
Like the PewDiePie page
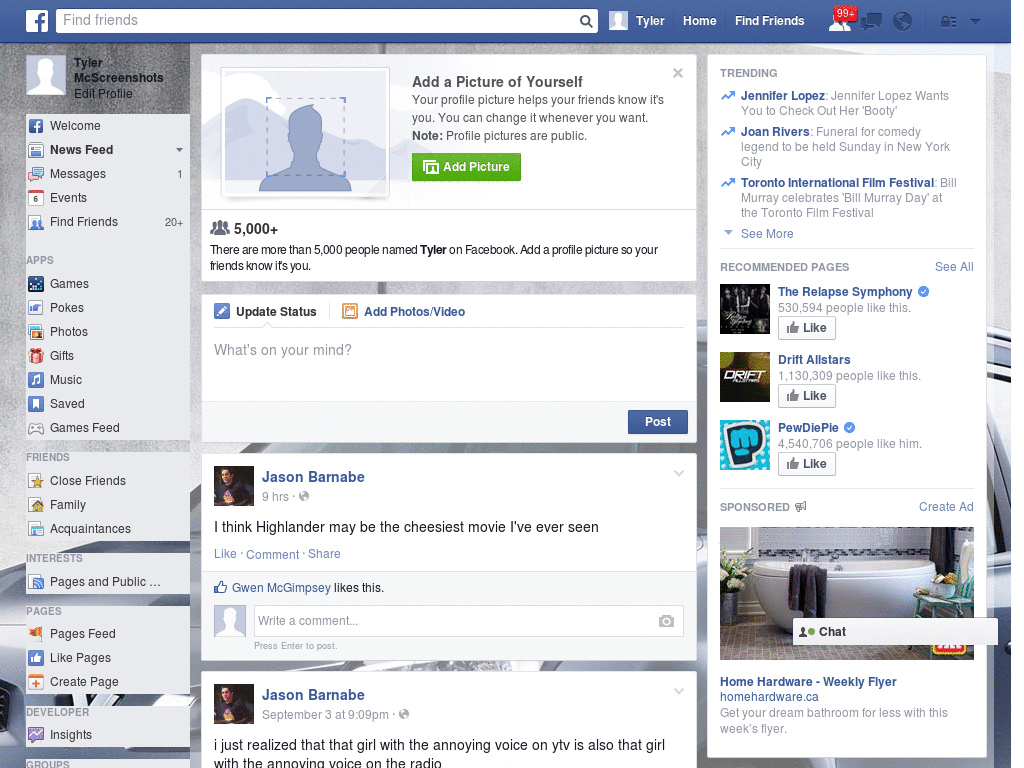click(807, 464)
